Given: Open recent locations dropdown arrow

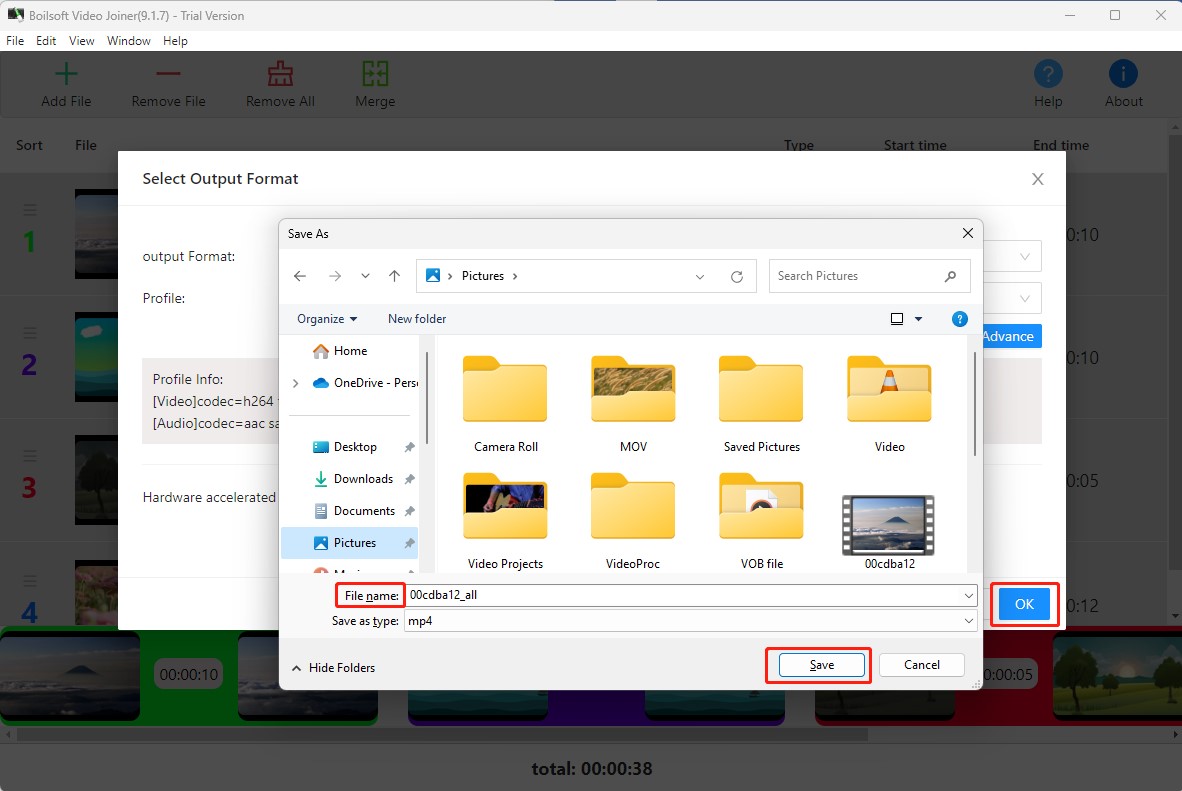Looking at the screenshot, I should 365,276.
